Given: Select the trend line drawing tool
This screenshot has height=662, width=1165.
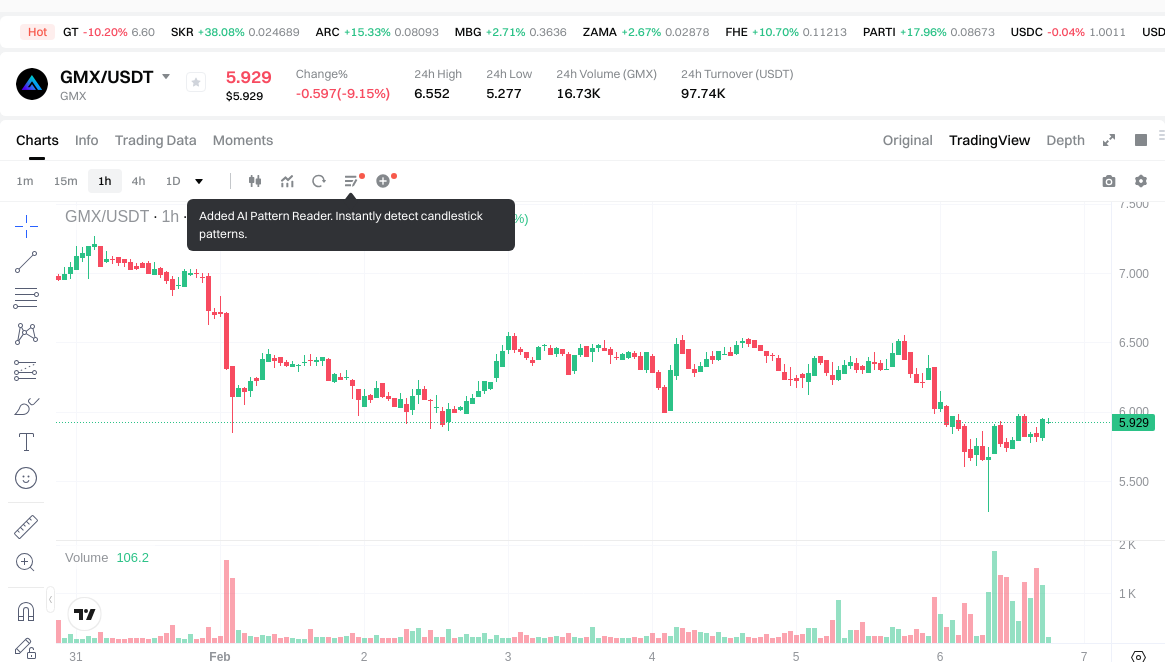Looking at the screenshot, I should [26, 262].
